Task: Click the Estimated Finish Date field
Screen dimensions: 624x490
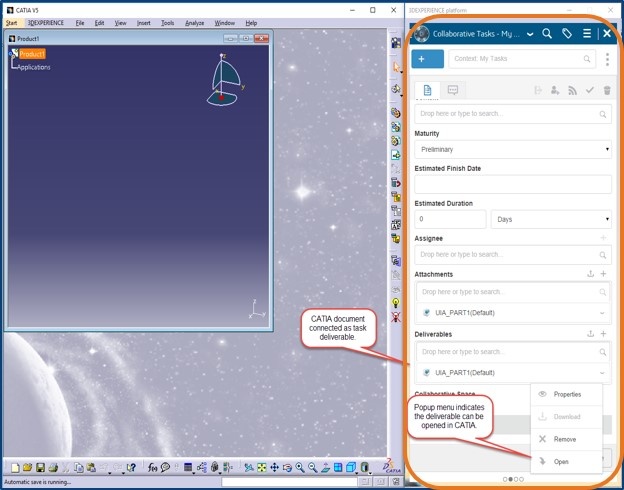Action: 513,184
